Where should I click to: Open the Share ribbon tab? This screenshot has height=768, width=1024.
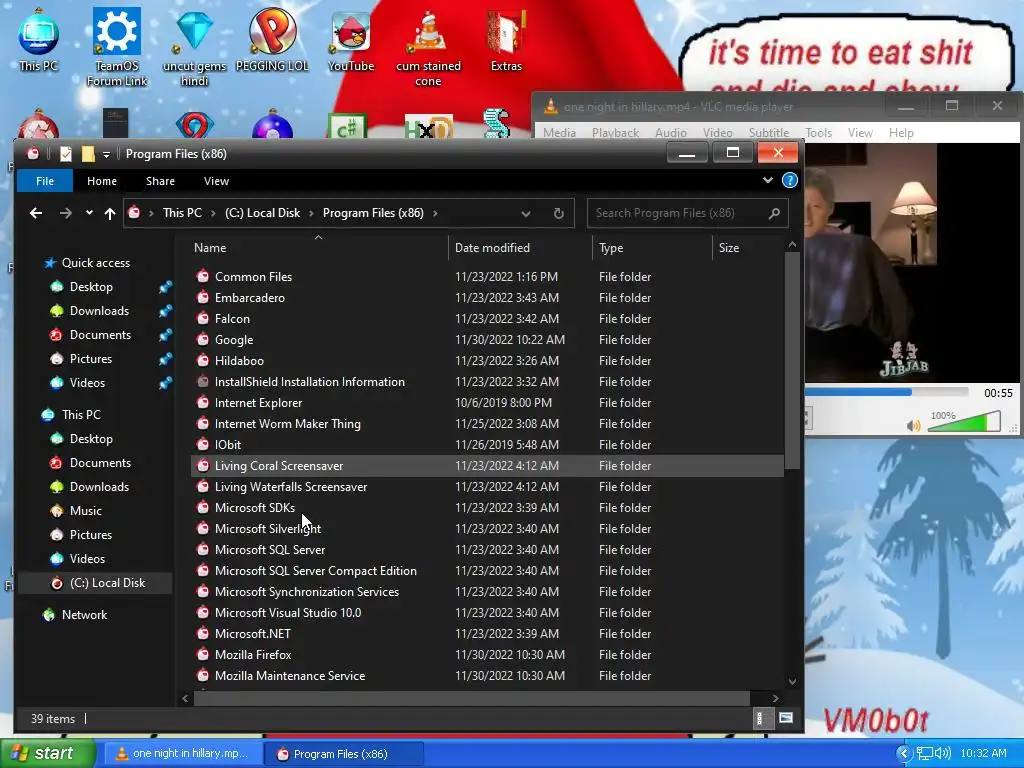(160, 181)
